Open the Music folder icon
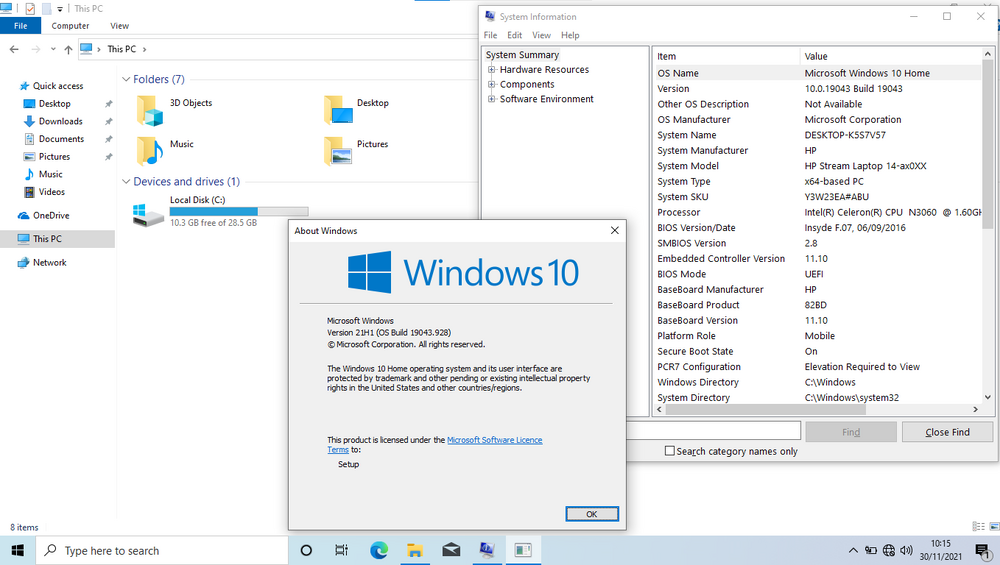Screen dimensions: 1000x565 click(x=150, y=152)
